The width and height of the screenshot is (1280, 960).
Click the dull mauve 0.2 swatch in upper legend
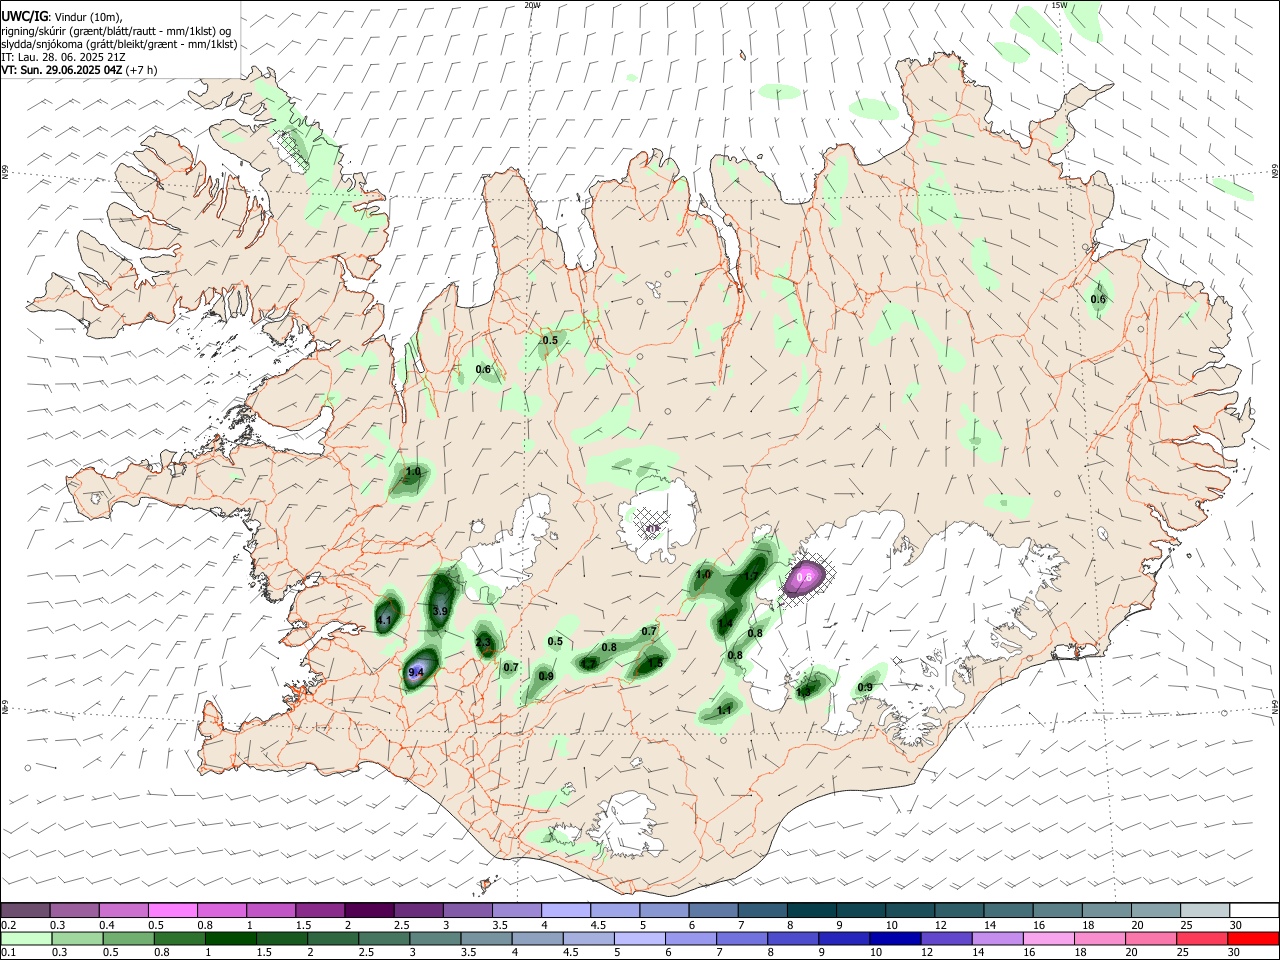(25, 910)
